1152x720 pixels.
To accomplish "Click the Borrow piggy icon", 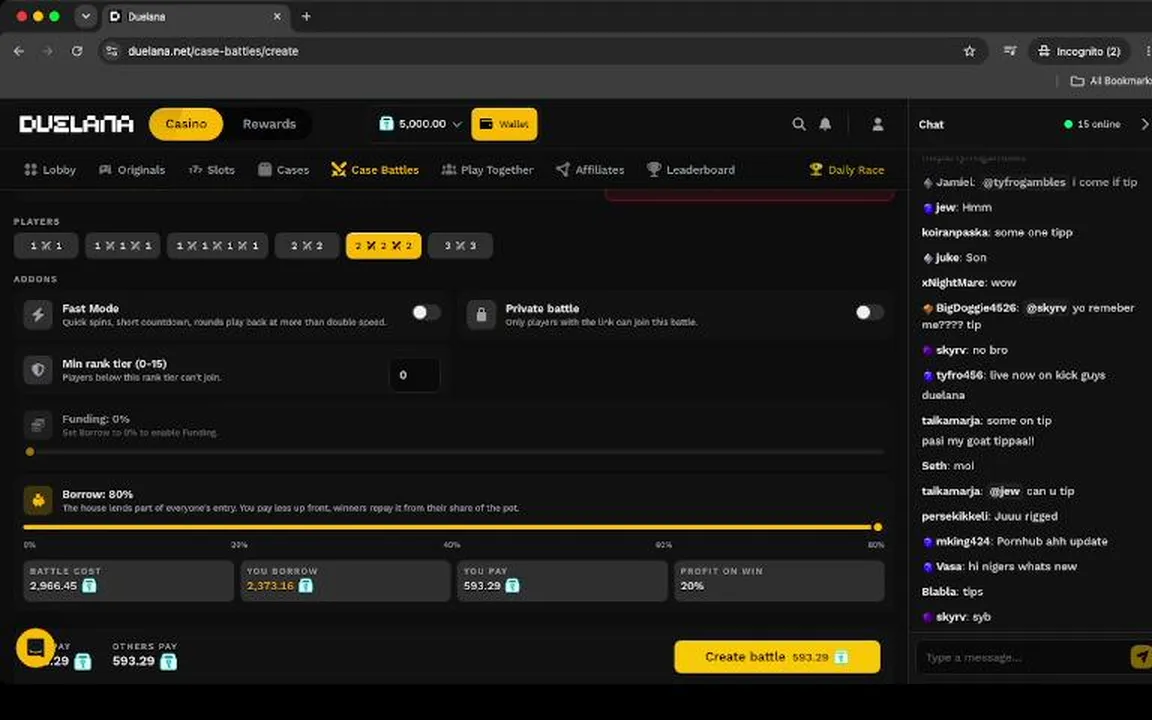I will coord(37,500).
